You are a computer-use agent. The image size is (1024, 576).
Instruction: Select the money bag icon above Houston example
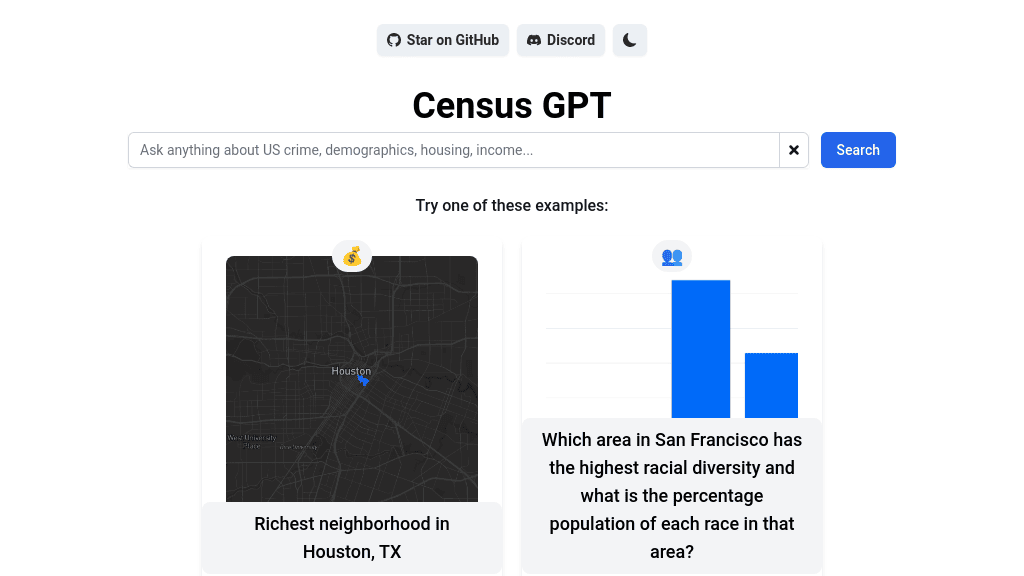pos(352,256)
